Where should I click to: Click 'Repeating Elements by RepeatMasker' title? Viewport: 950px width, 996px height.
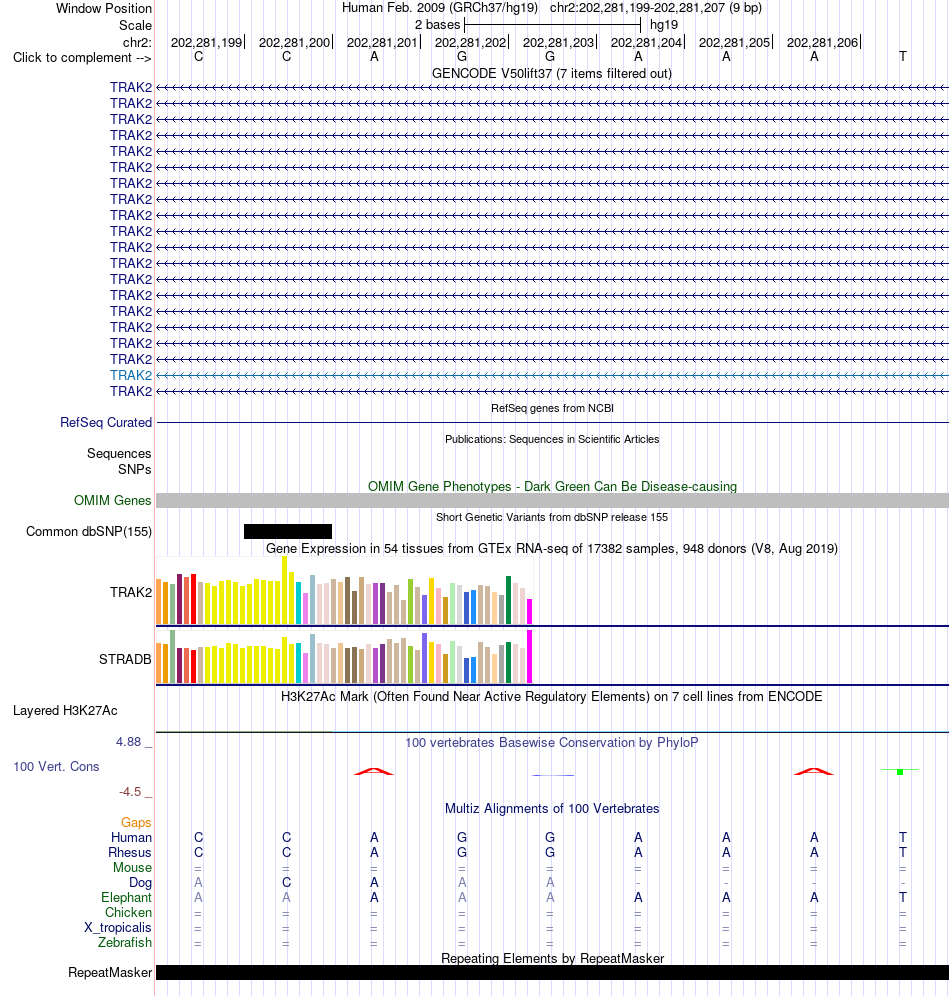[x=552, y=959]
